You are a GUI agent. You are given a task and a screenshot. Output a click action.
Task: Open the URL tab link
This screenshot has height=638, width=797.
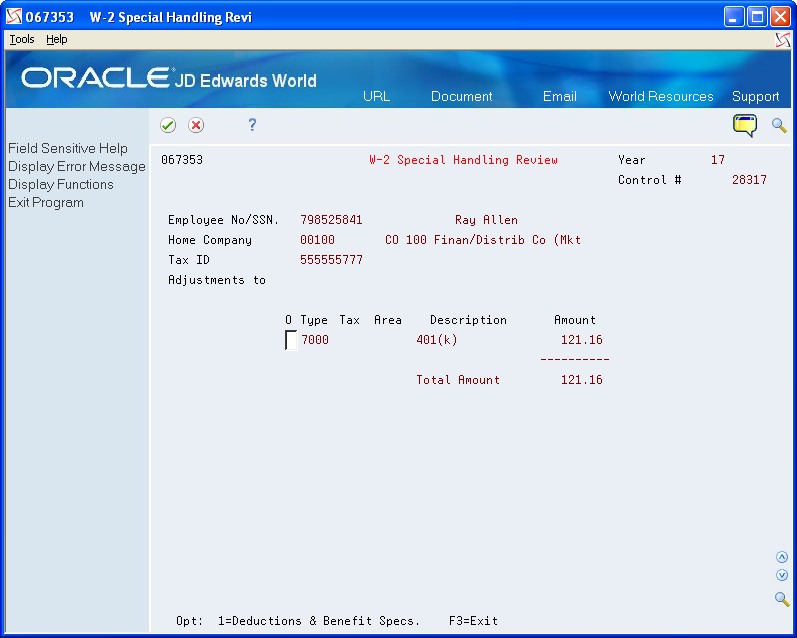(x=377, y=96)
